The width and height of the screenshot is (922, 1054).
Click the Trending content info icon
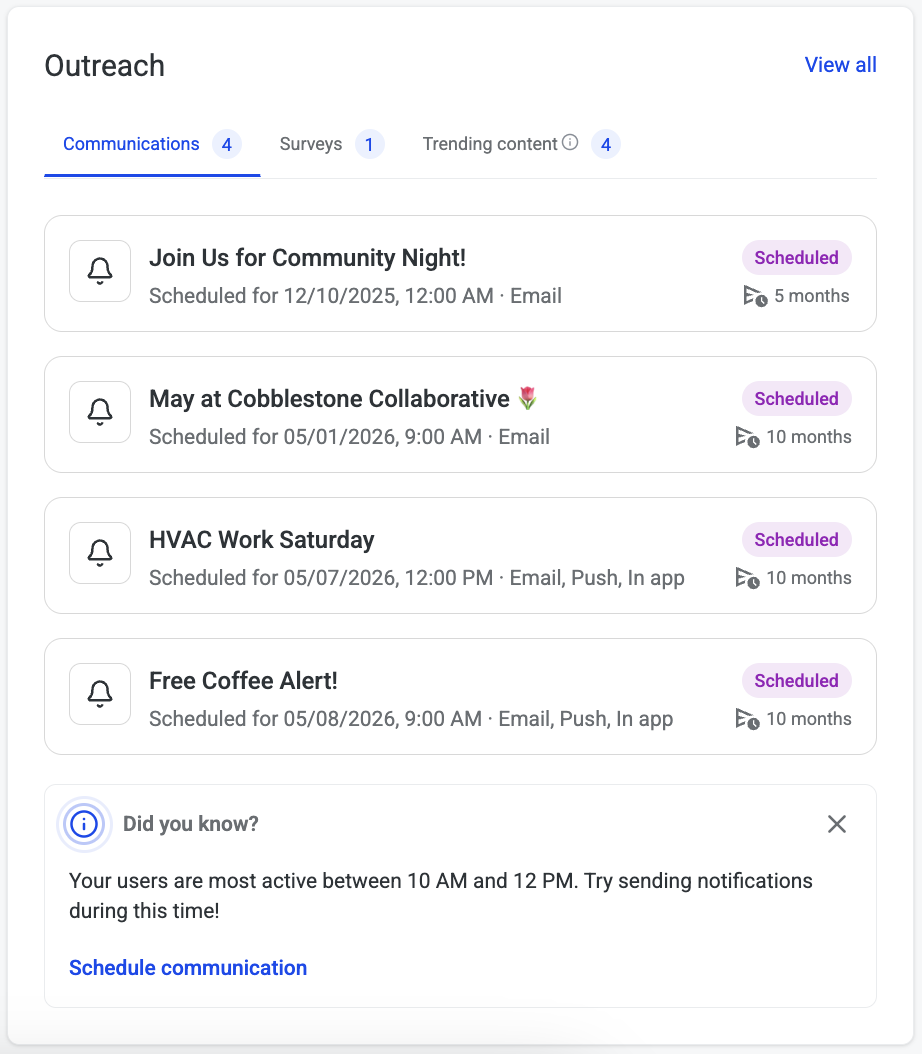tap(570, 143)
